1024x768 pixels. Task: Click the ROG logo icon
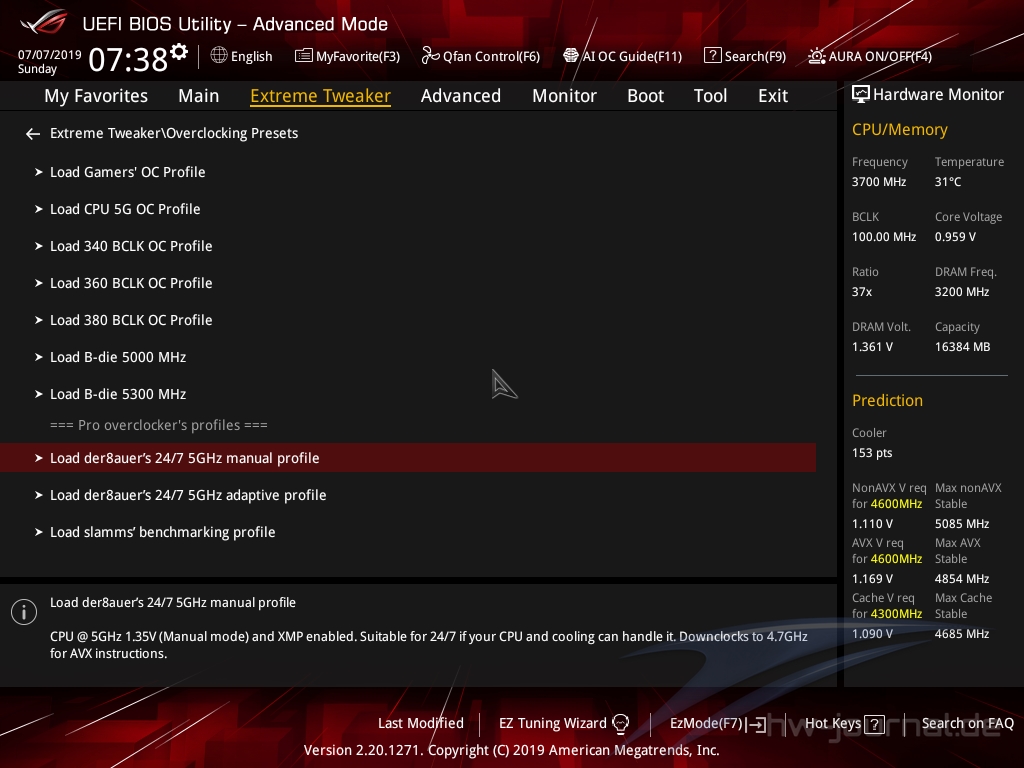pos(44,22)
